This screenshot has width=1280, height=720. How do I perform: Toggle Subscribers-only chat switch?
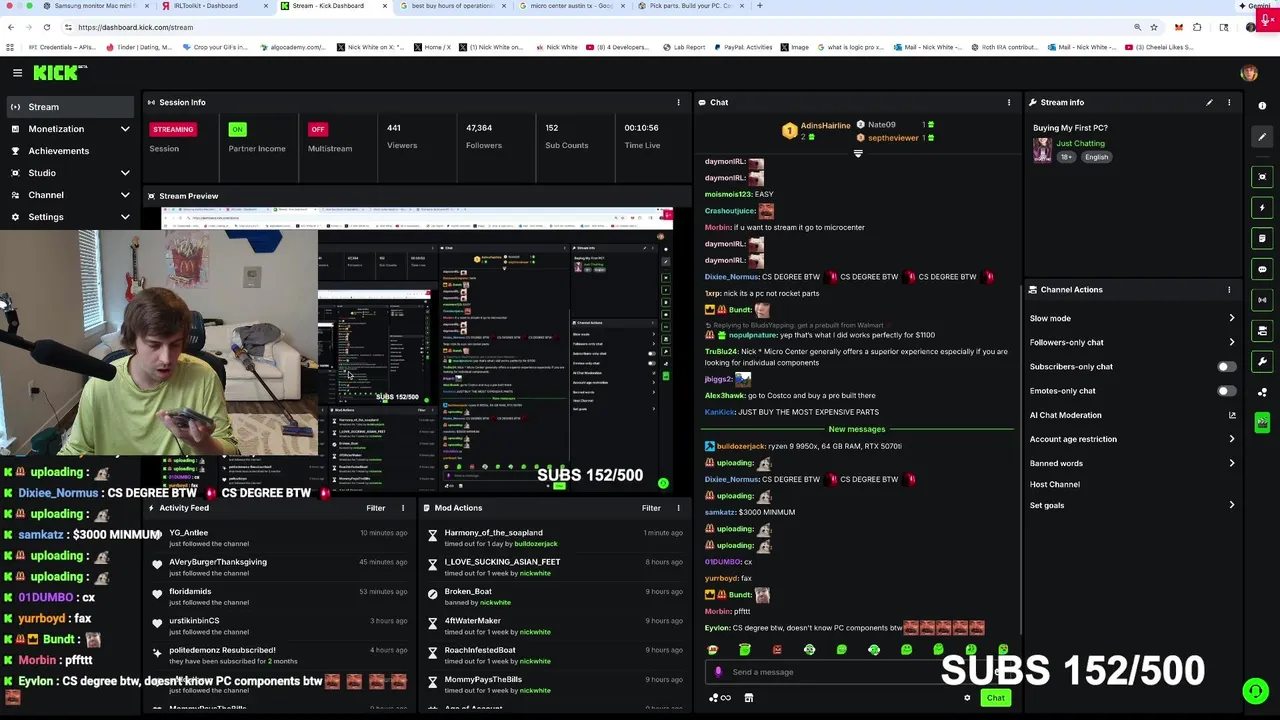[1225, 367]
